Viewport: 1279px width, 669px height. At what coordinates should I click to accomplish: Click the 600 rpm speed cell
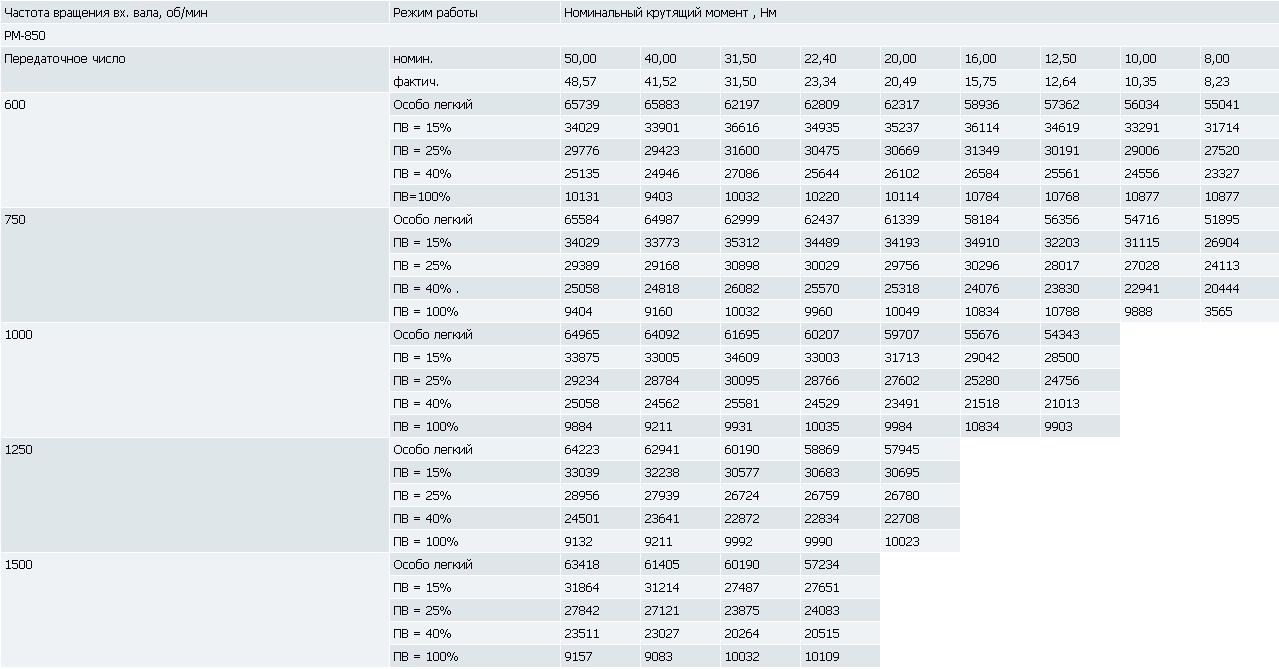tap(195, 150)
